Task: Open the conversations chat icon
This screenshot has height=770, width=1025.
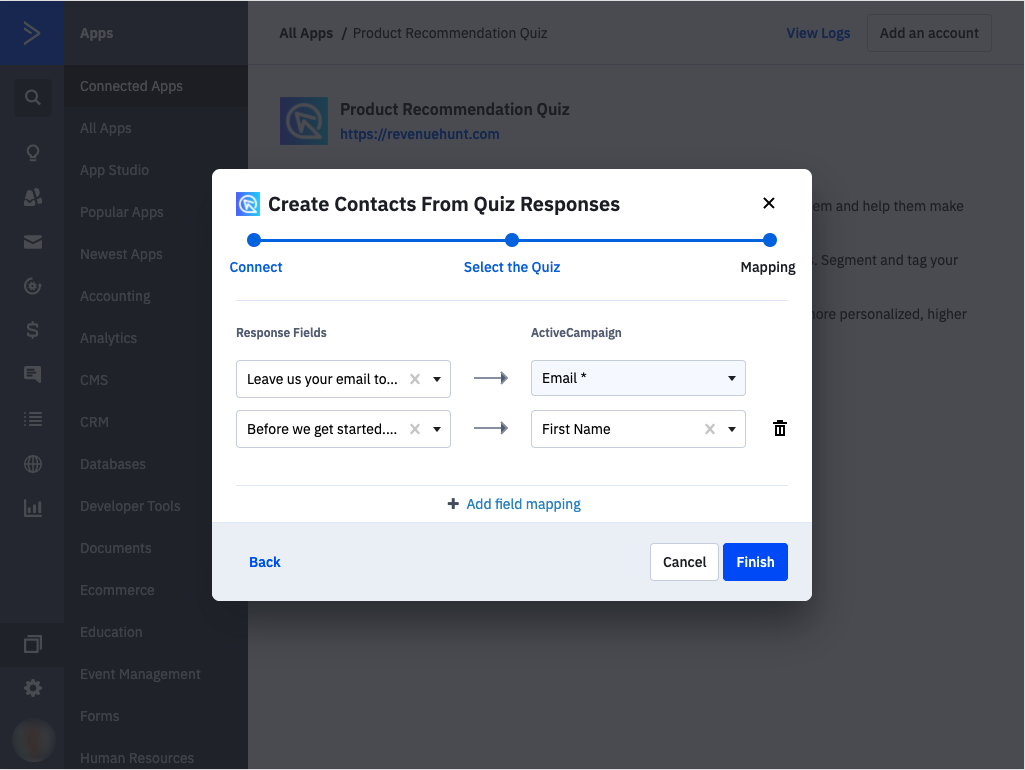Action: click(x=33, y=374)
